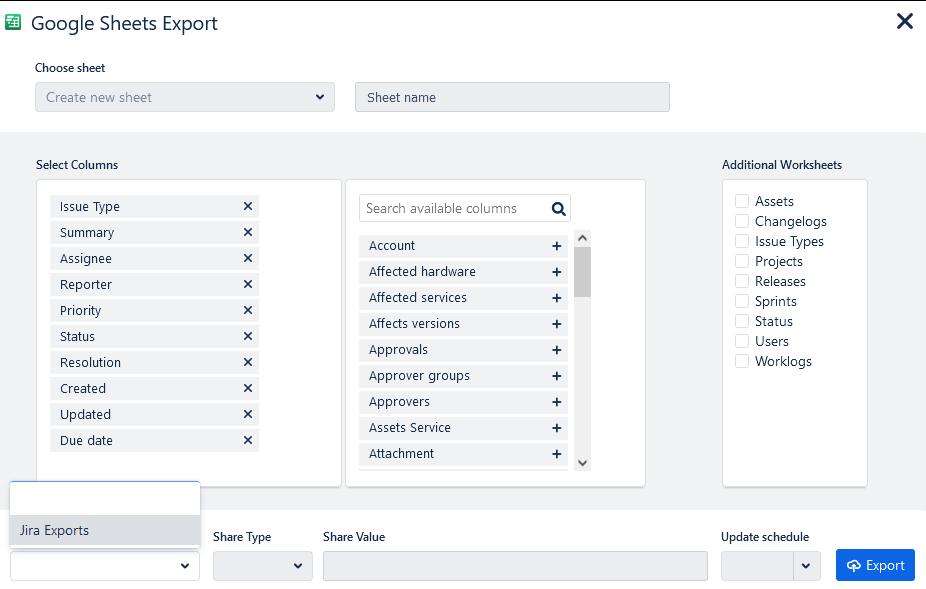The width and height of the screenshot is (926, 589).
Task: Close the Google Sheets Export dialog
Action: click(904, 21)
